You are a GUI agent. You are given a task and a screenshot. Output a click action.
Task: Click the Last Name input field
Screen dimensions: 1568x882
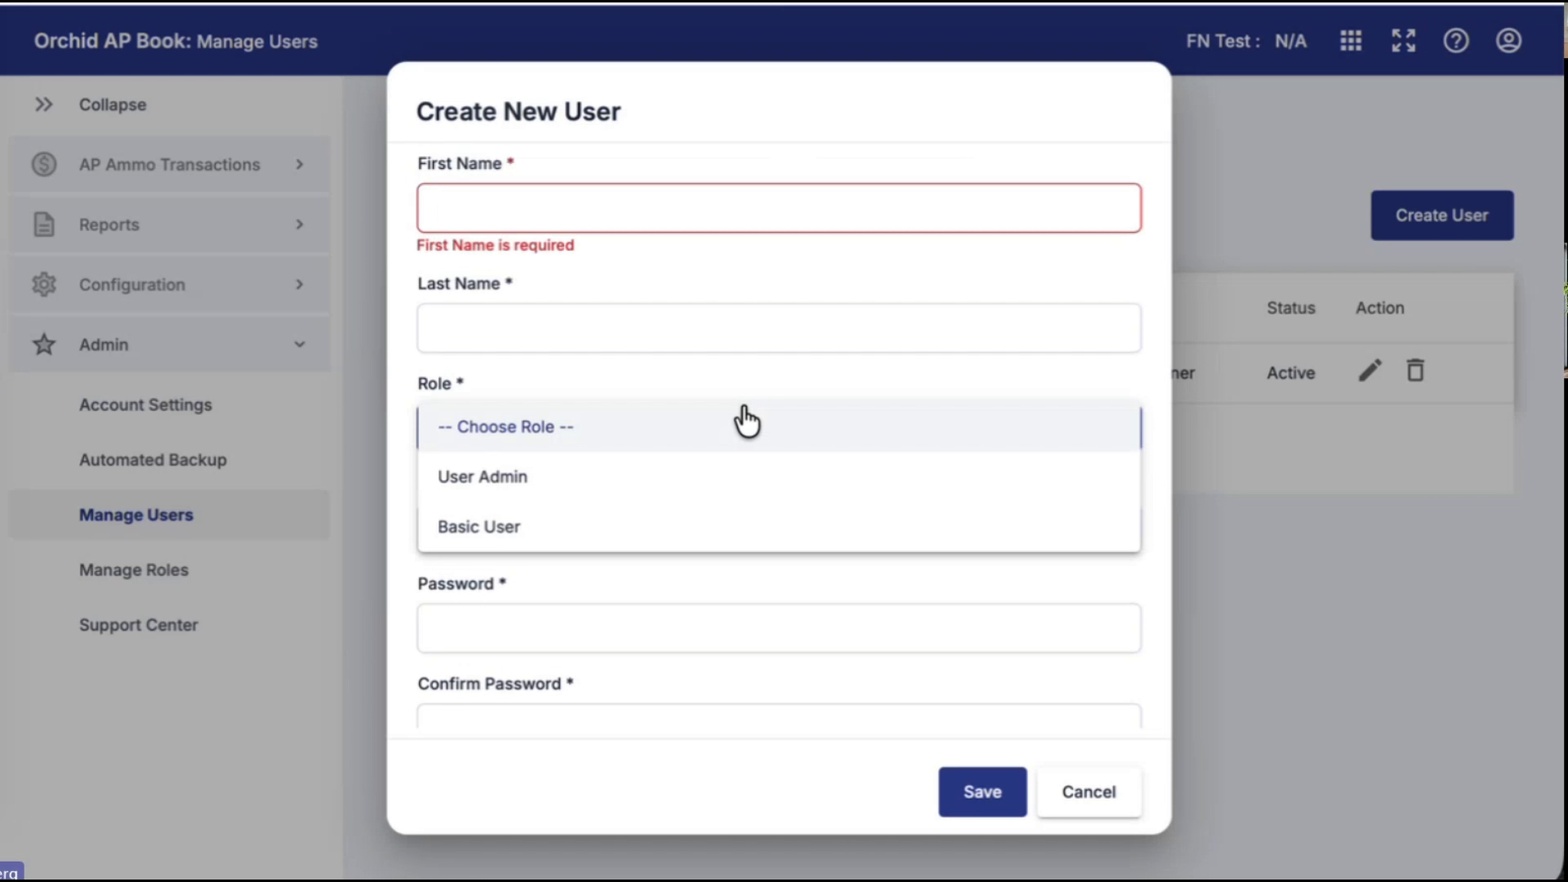coord(779,328)
